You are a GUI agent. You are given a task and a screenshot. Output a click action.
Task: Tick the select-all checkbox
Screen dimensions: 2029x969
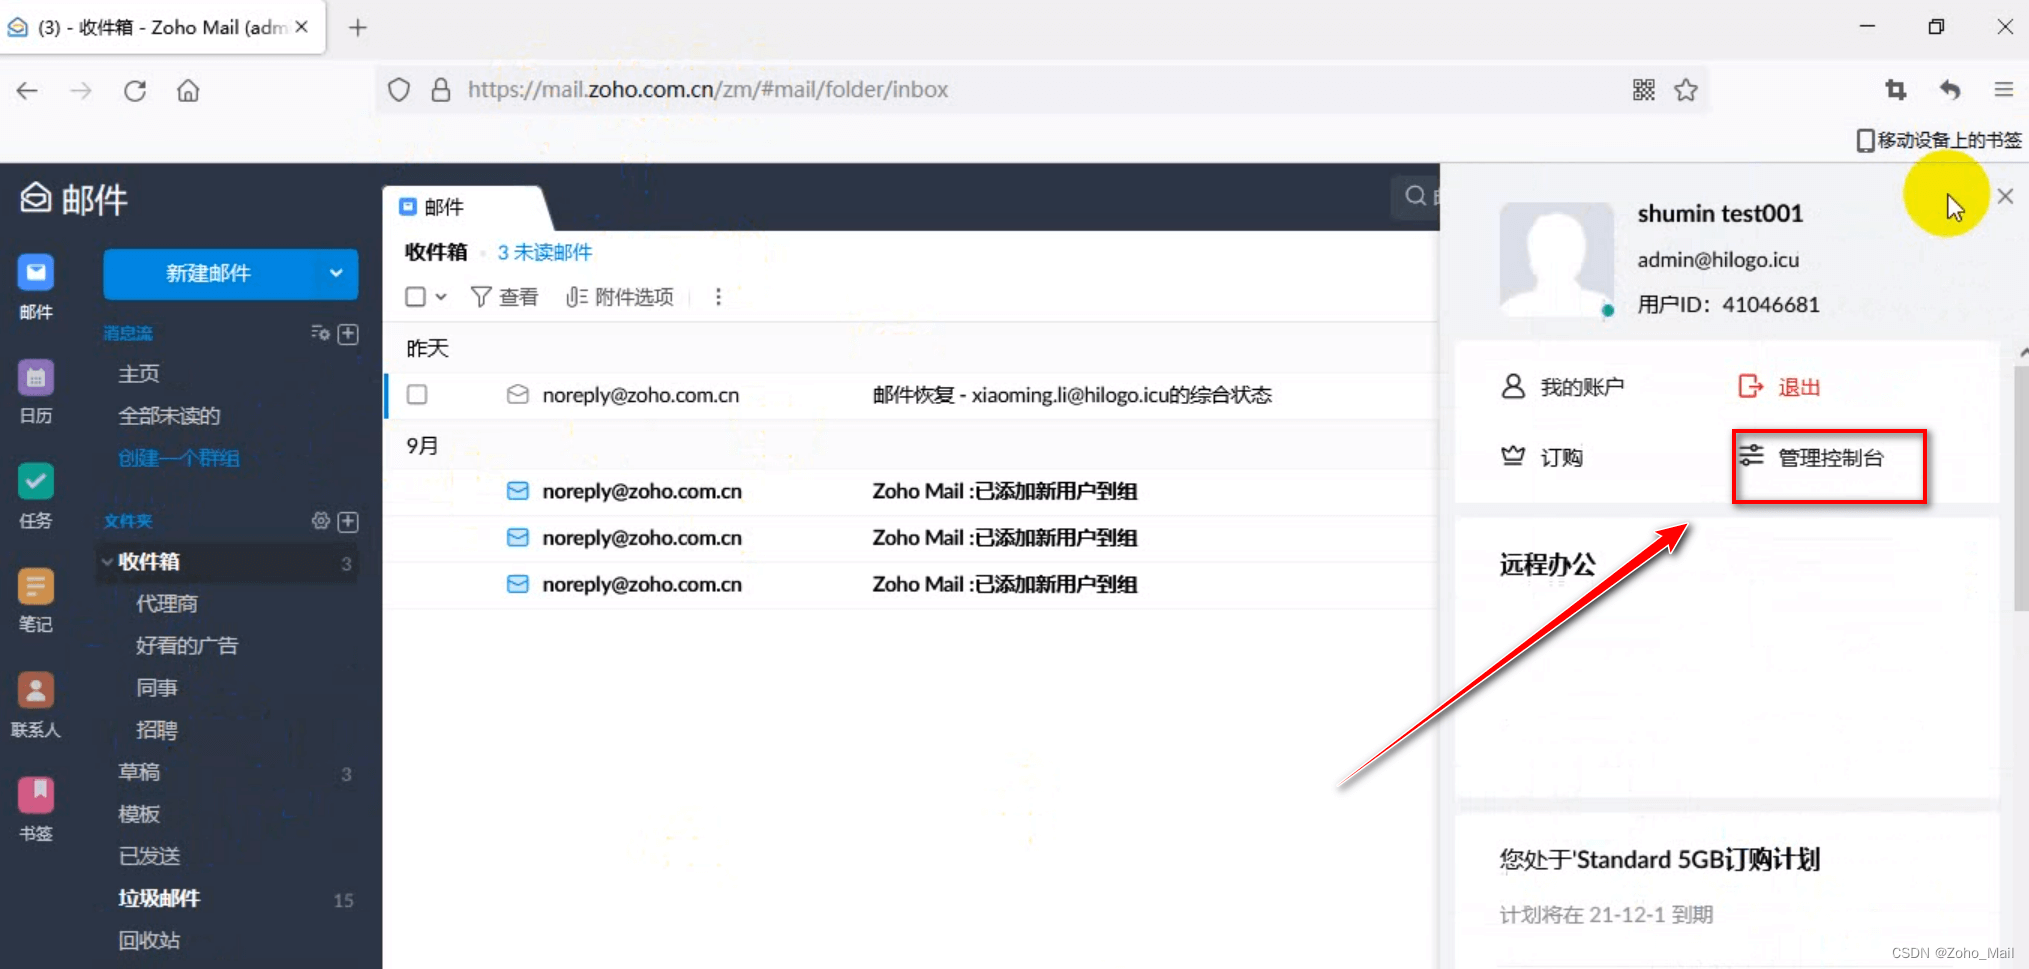[415, 297]
